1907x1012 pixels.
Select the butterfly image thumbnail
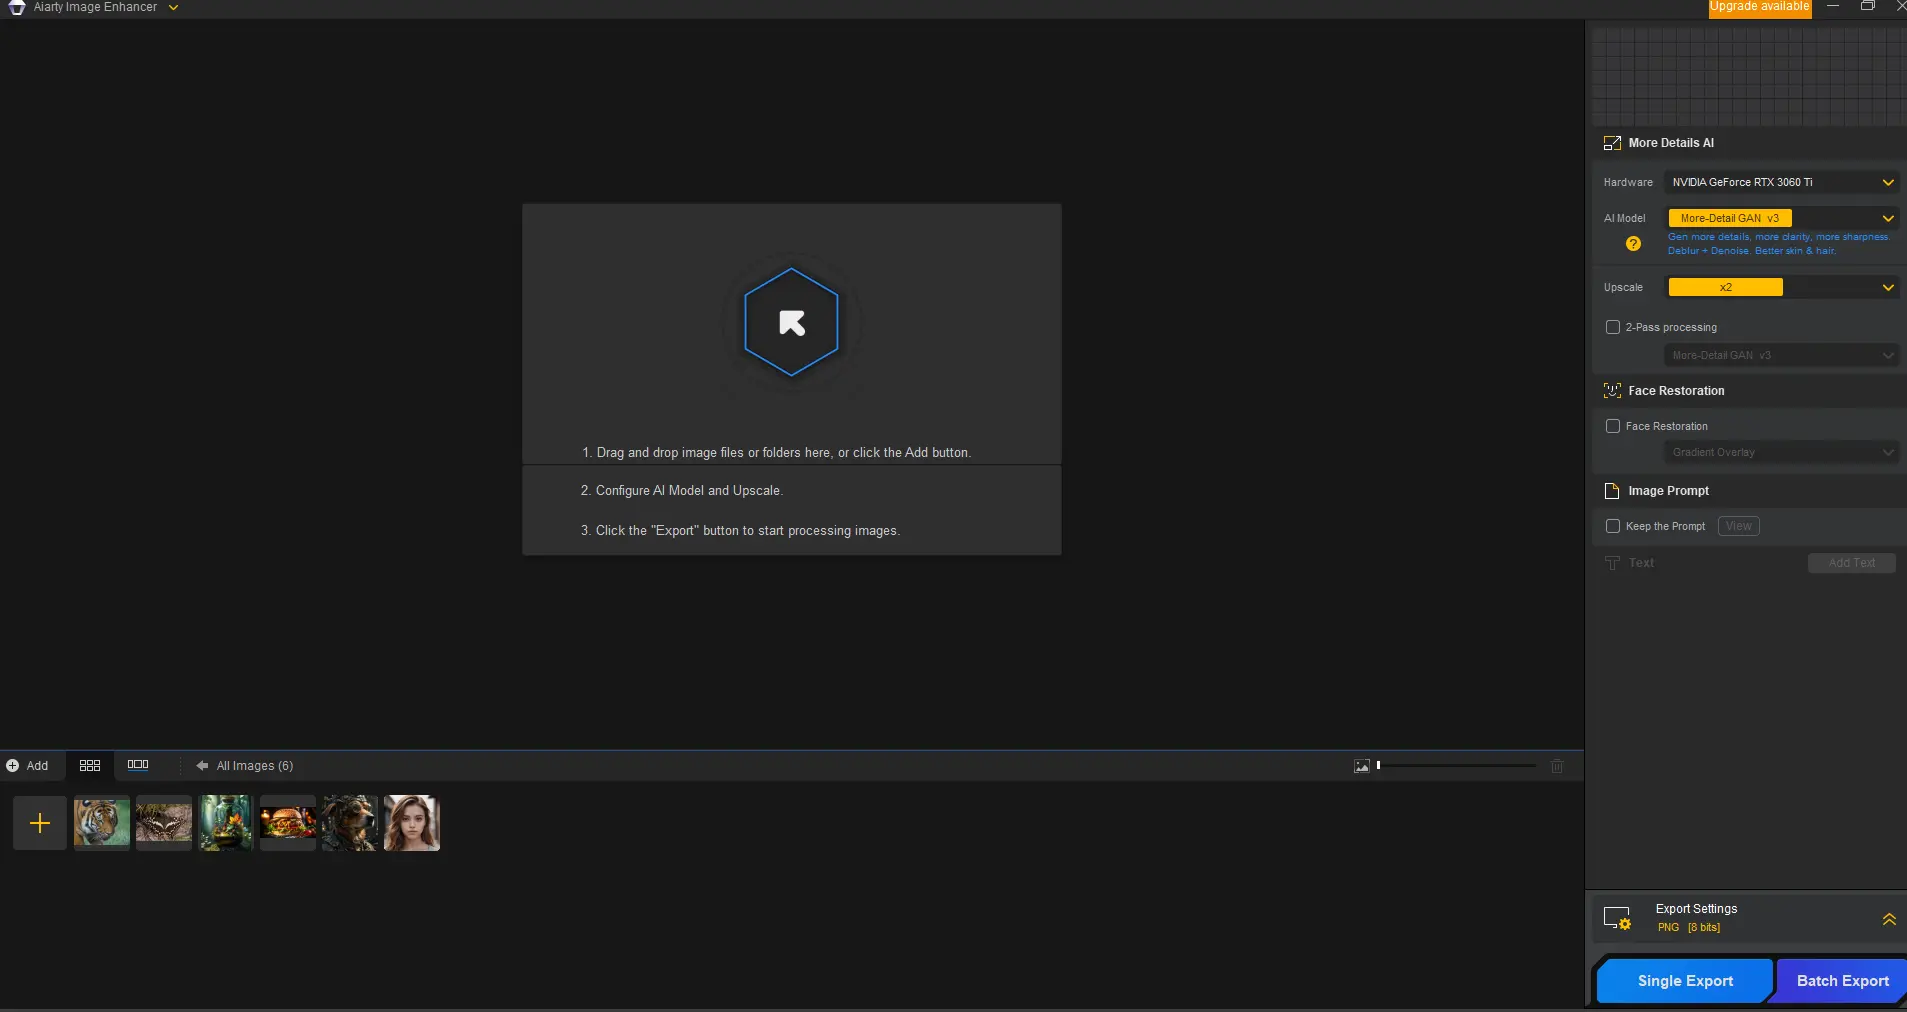pos(164,823)
